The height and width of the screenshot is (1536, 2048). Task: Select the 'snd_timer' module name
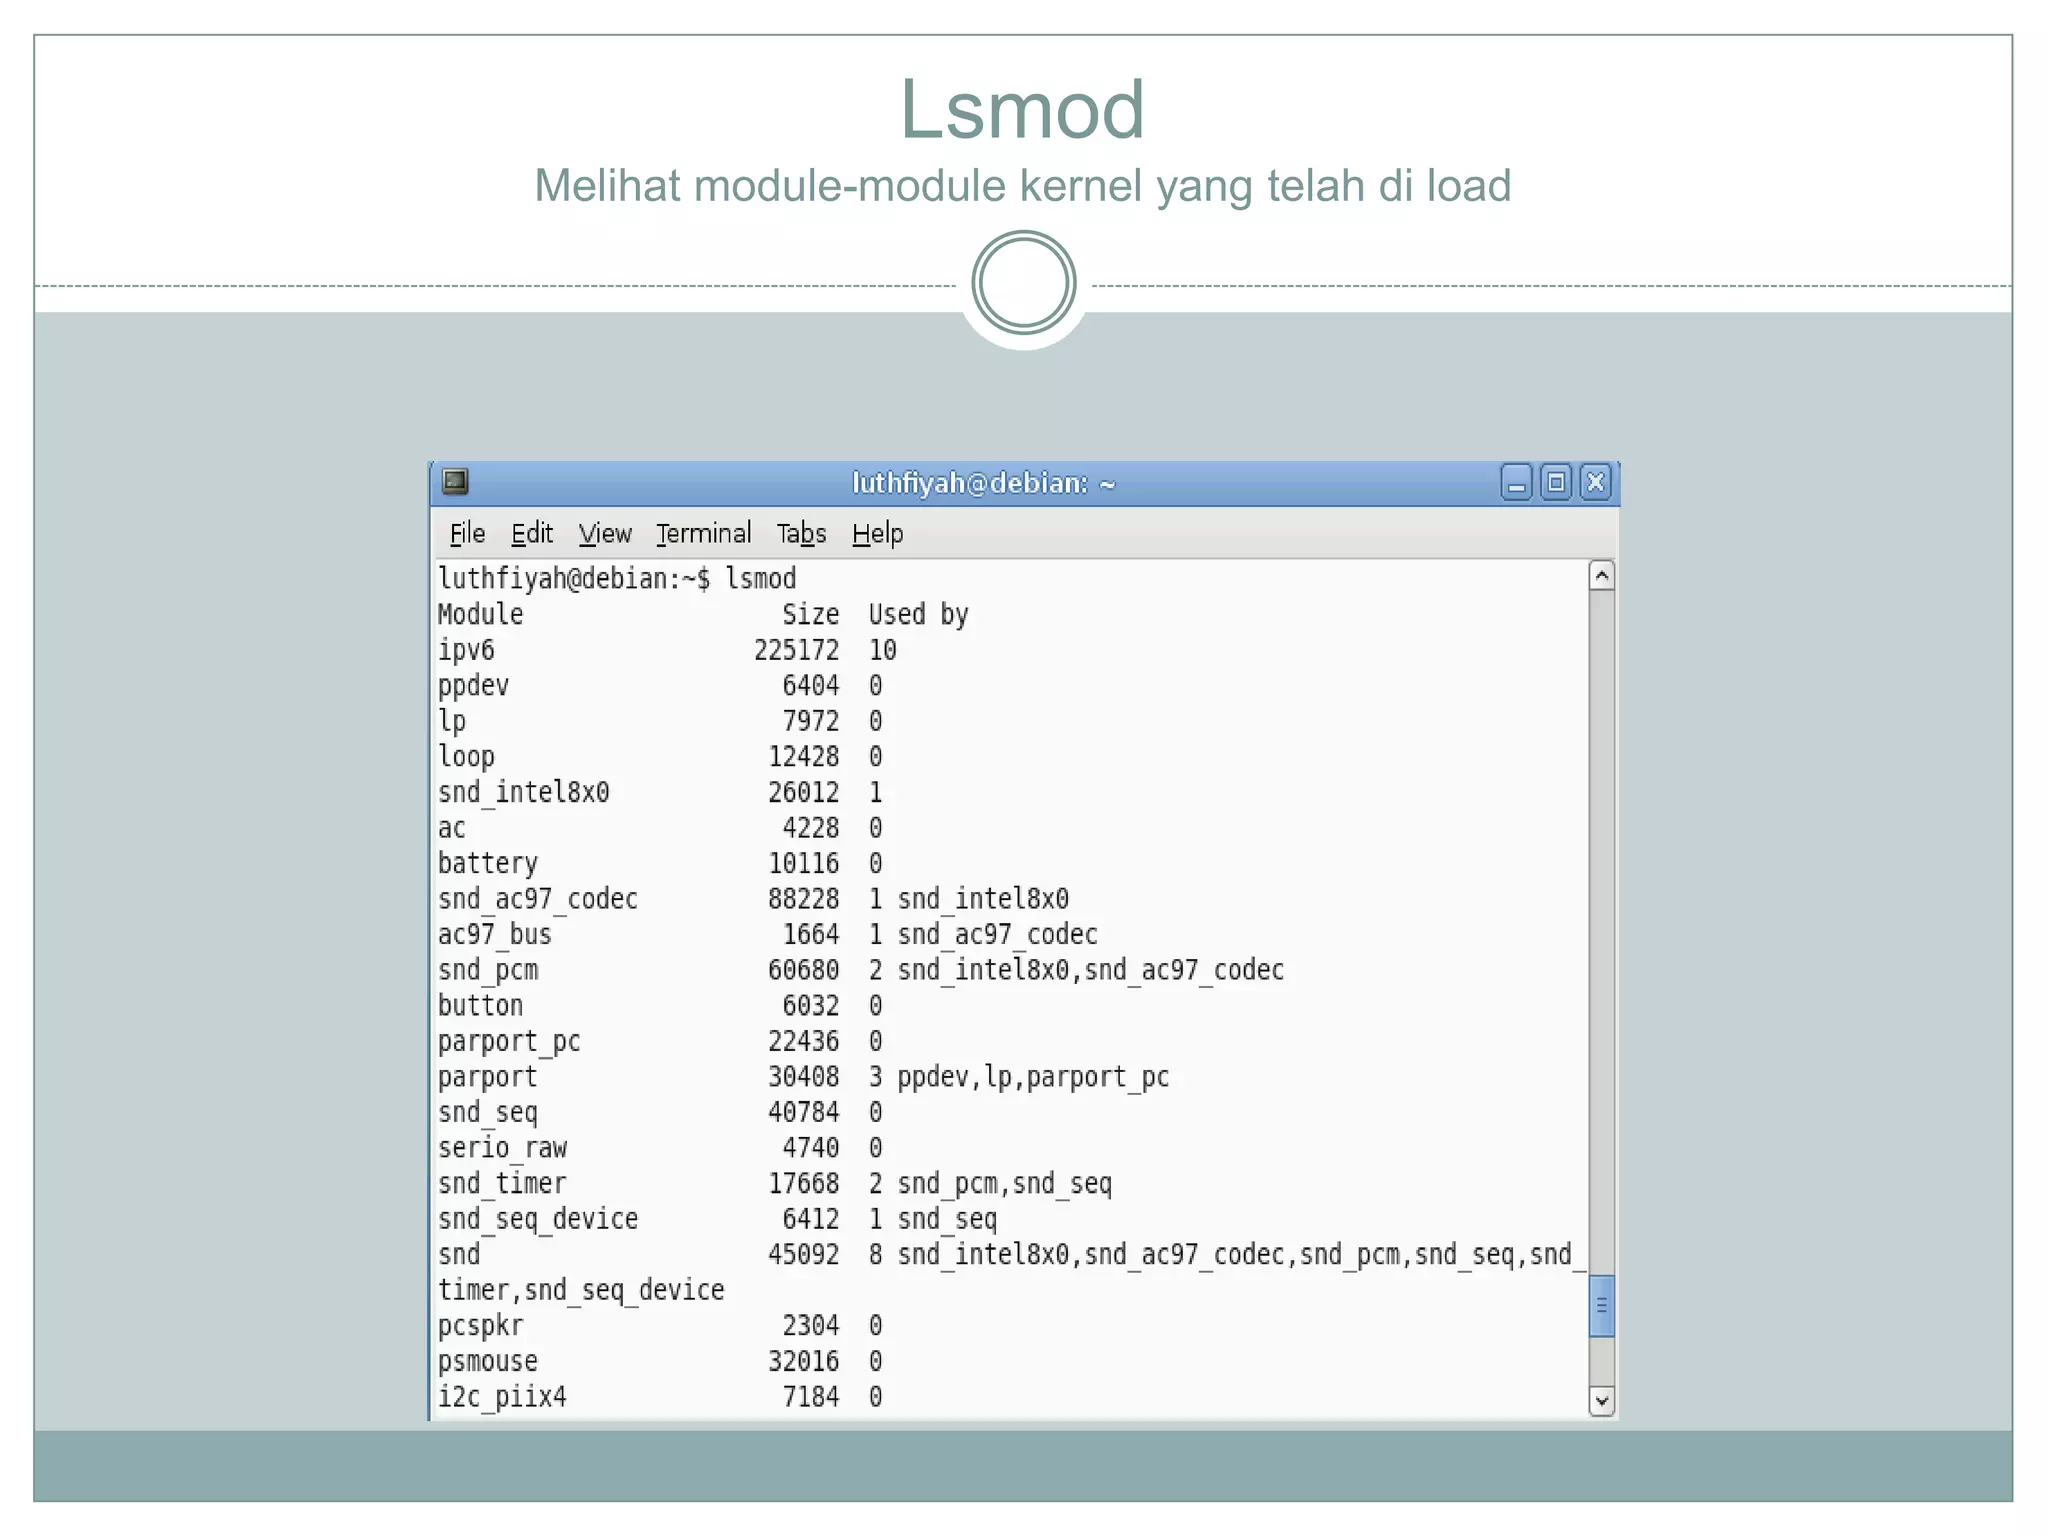[503, 1184]
